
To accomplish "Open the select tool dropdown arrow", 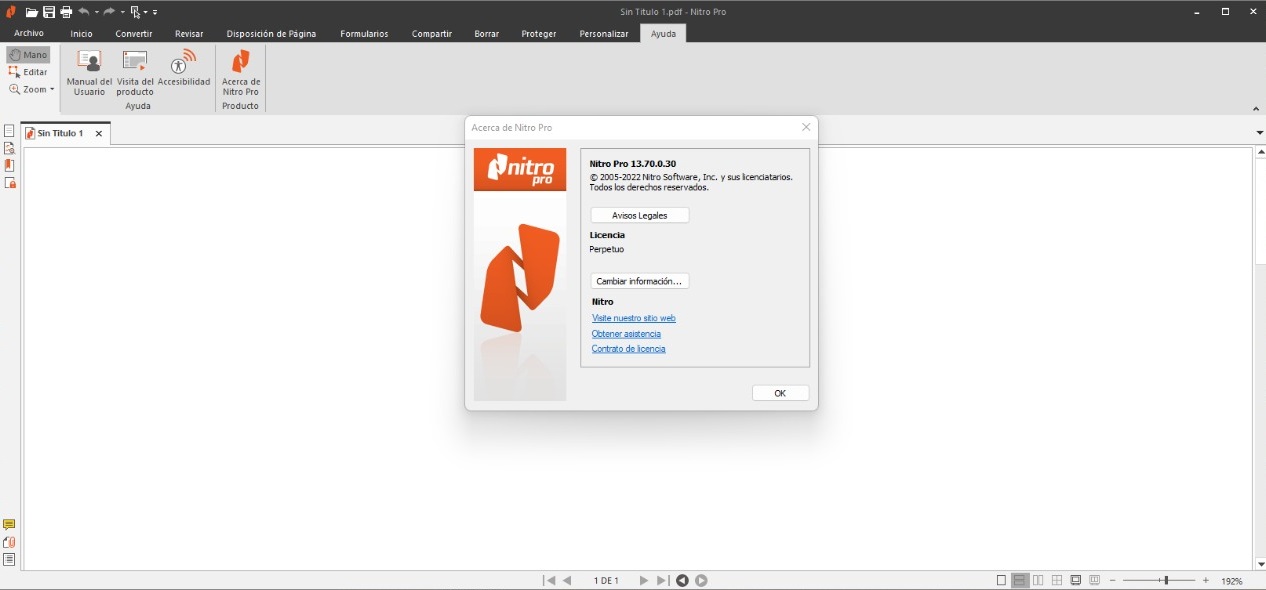I will (146, 13).
